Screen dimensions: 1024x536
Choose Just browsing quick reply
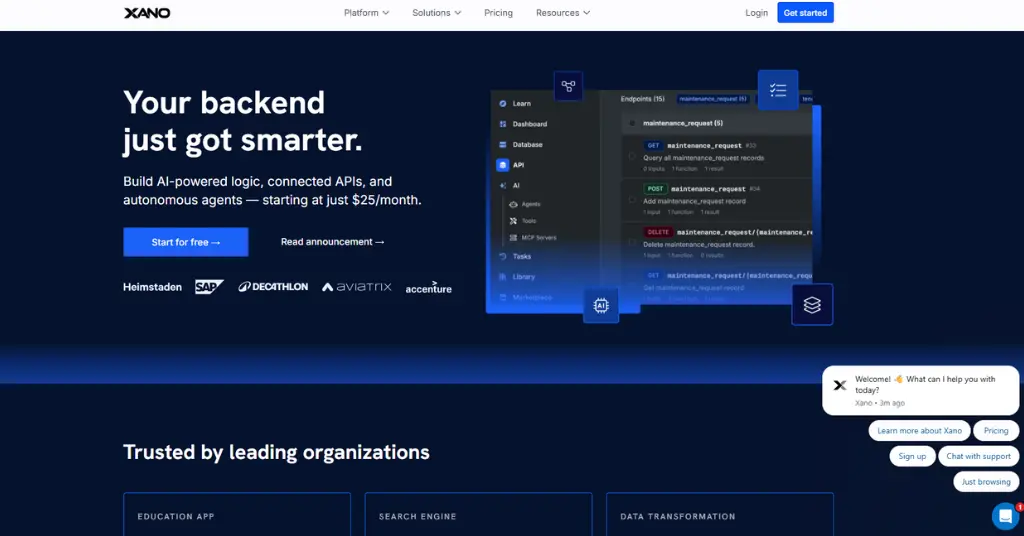tap(985, 482)
